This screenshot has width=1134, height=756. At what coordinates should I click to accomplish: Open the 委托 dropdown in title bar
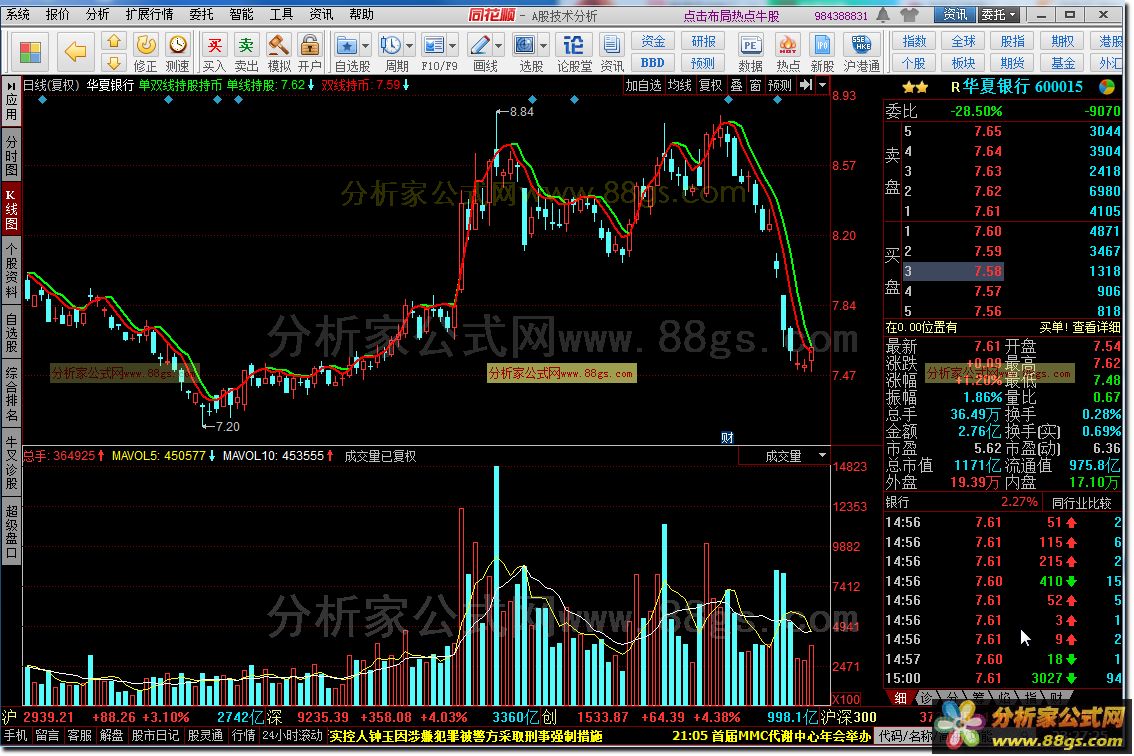[999, 14]
